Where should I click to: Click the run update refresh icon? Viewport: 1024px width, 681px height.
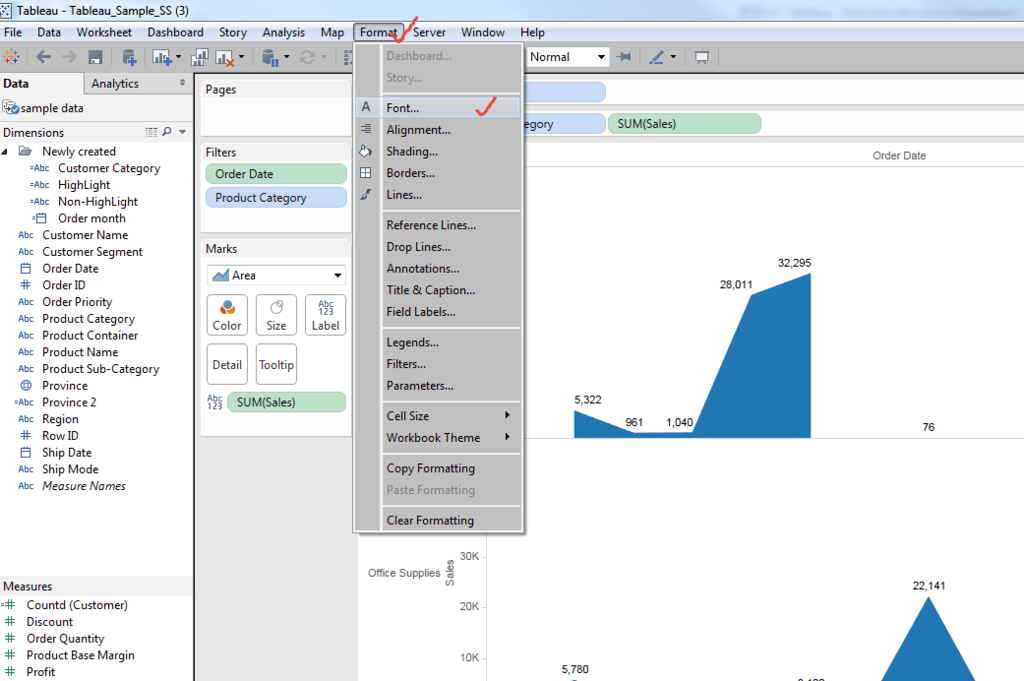[x=307, y=57]
